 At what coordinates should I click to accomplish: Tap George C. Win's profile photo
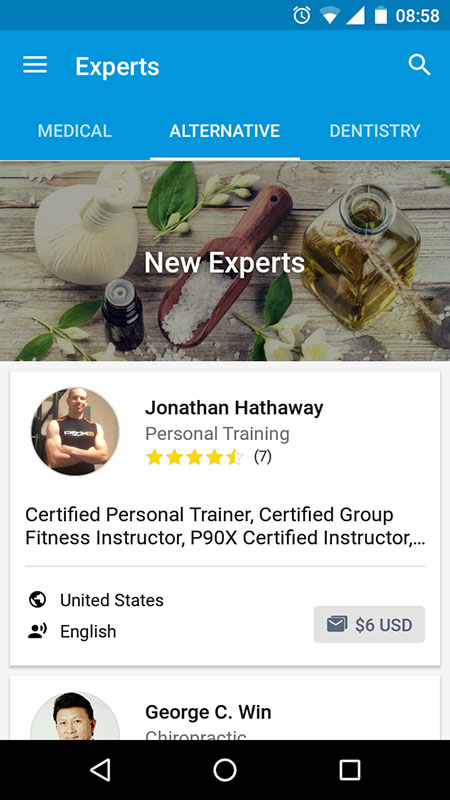tap(75, 716)
